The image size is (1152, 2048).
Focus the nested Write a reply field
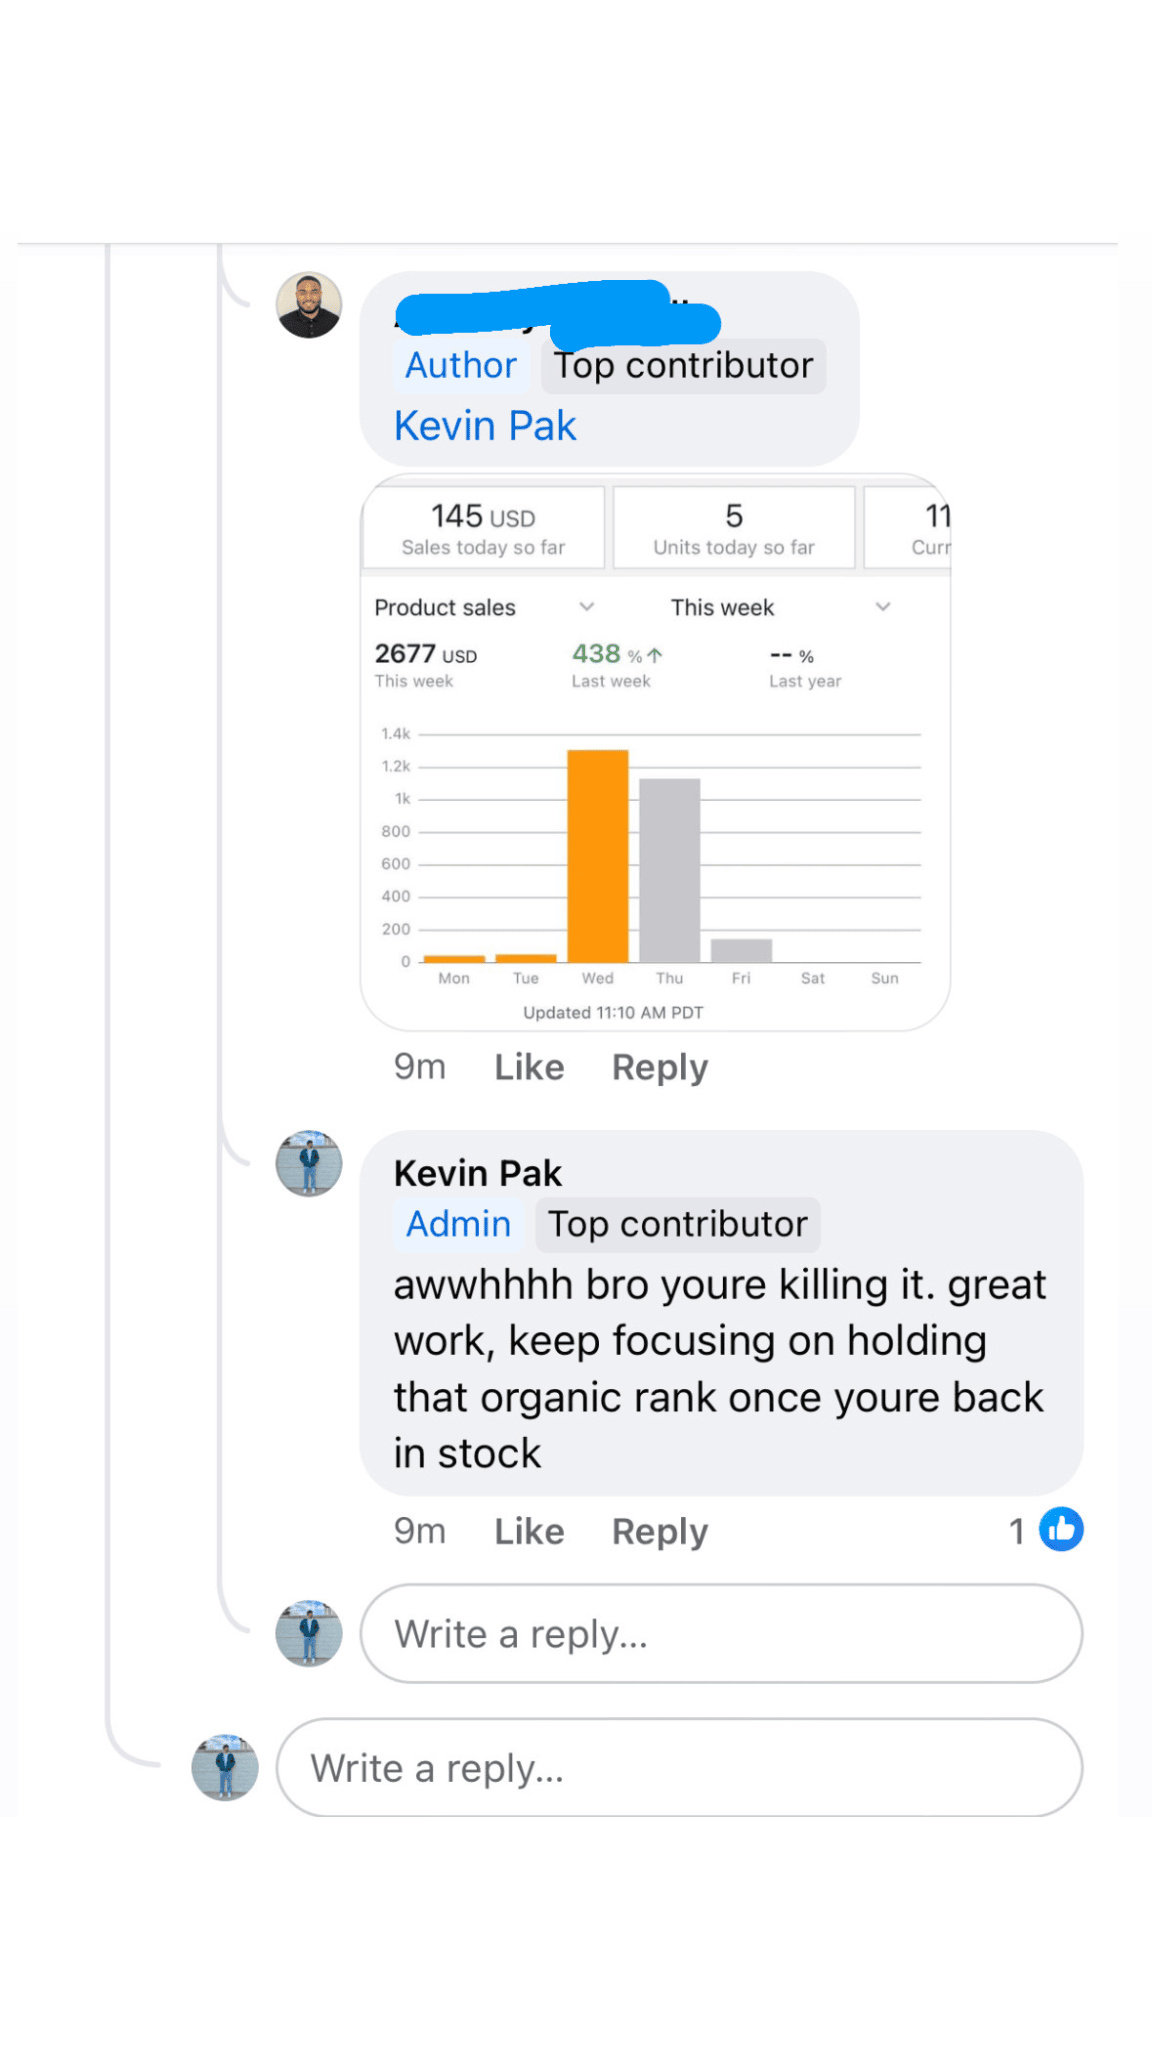point(721,1633)
